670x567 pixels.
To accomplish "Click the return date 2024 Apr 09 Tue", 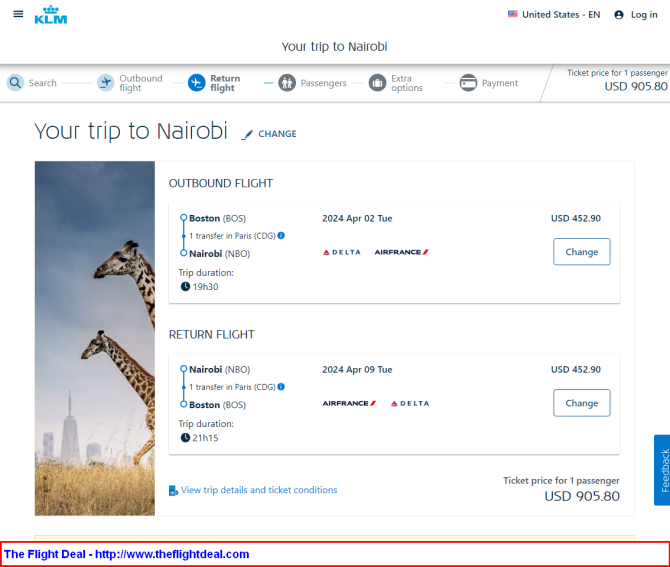I will 357,370.
